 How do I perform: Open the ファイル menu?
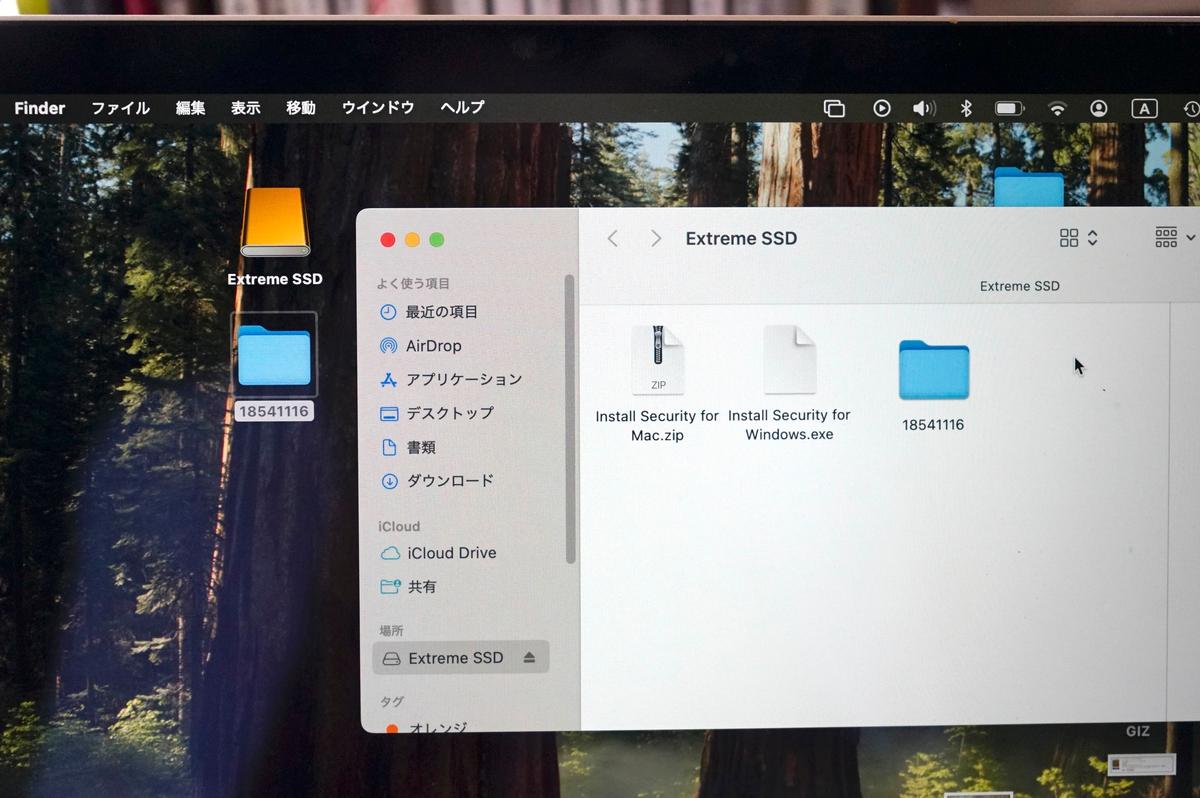pos(120,108)
